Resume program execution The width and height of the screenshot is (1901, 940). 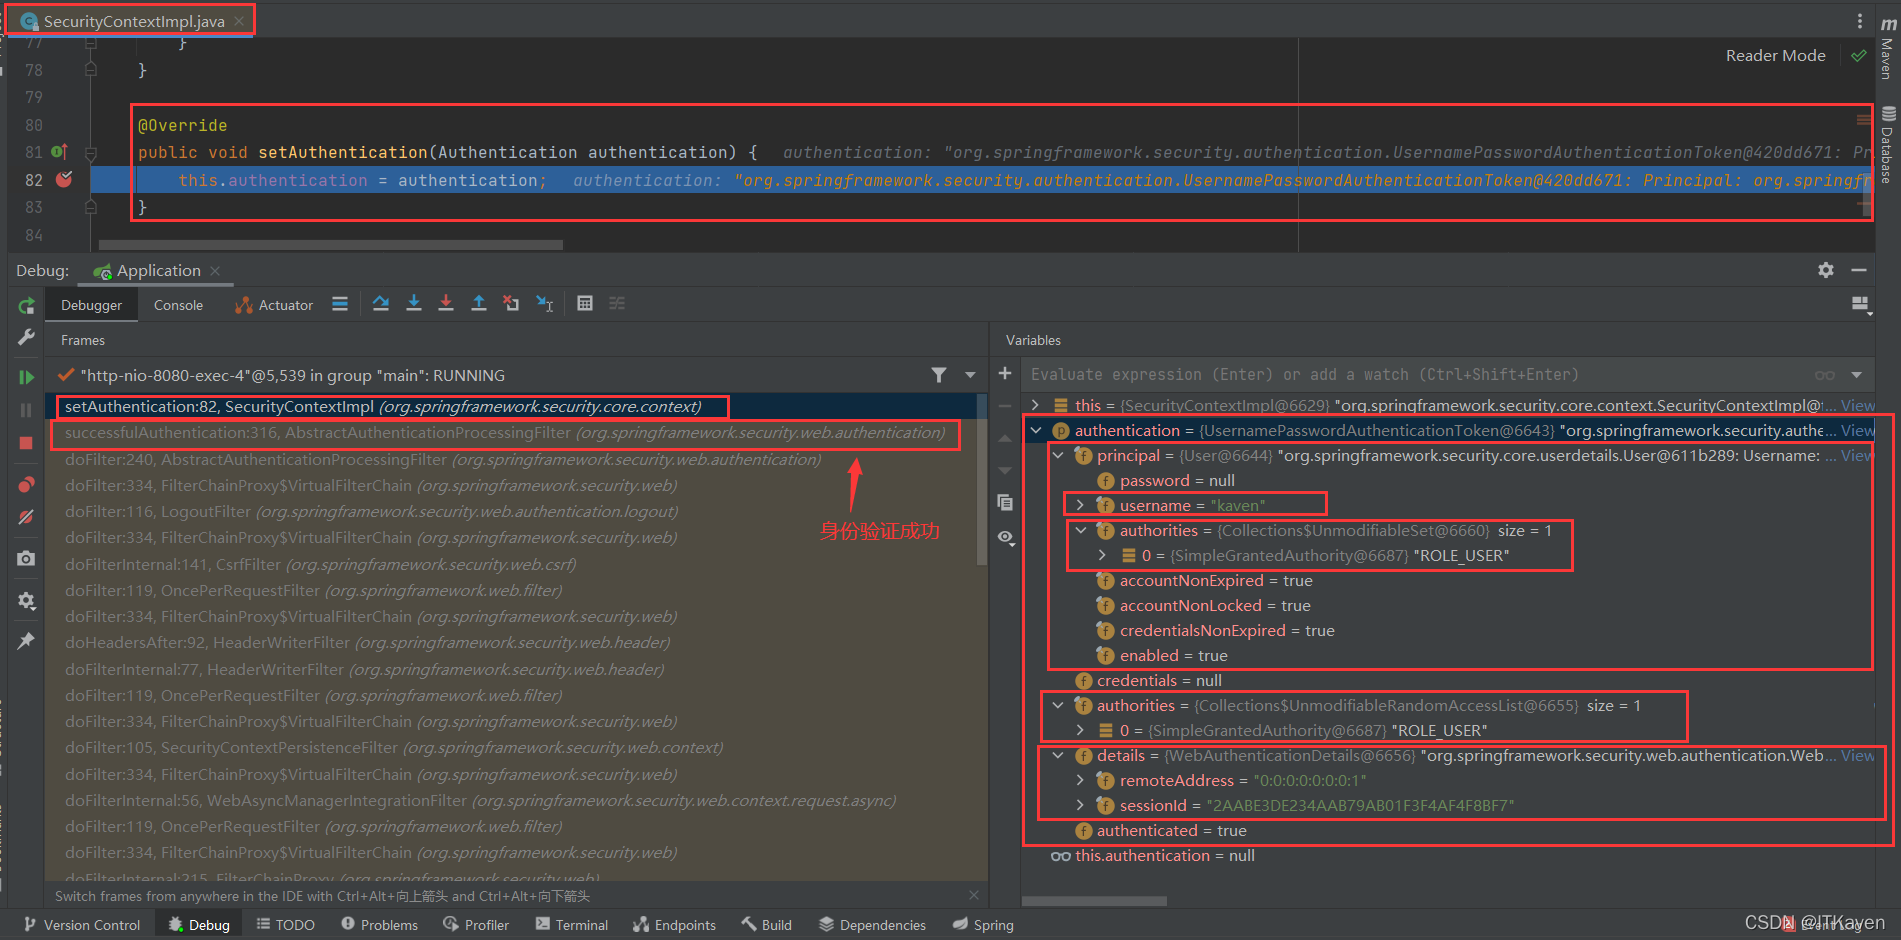pyautogui.click(x=26, y=377)
